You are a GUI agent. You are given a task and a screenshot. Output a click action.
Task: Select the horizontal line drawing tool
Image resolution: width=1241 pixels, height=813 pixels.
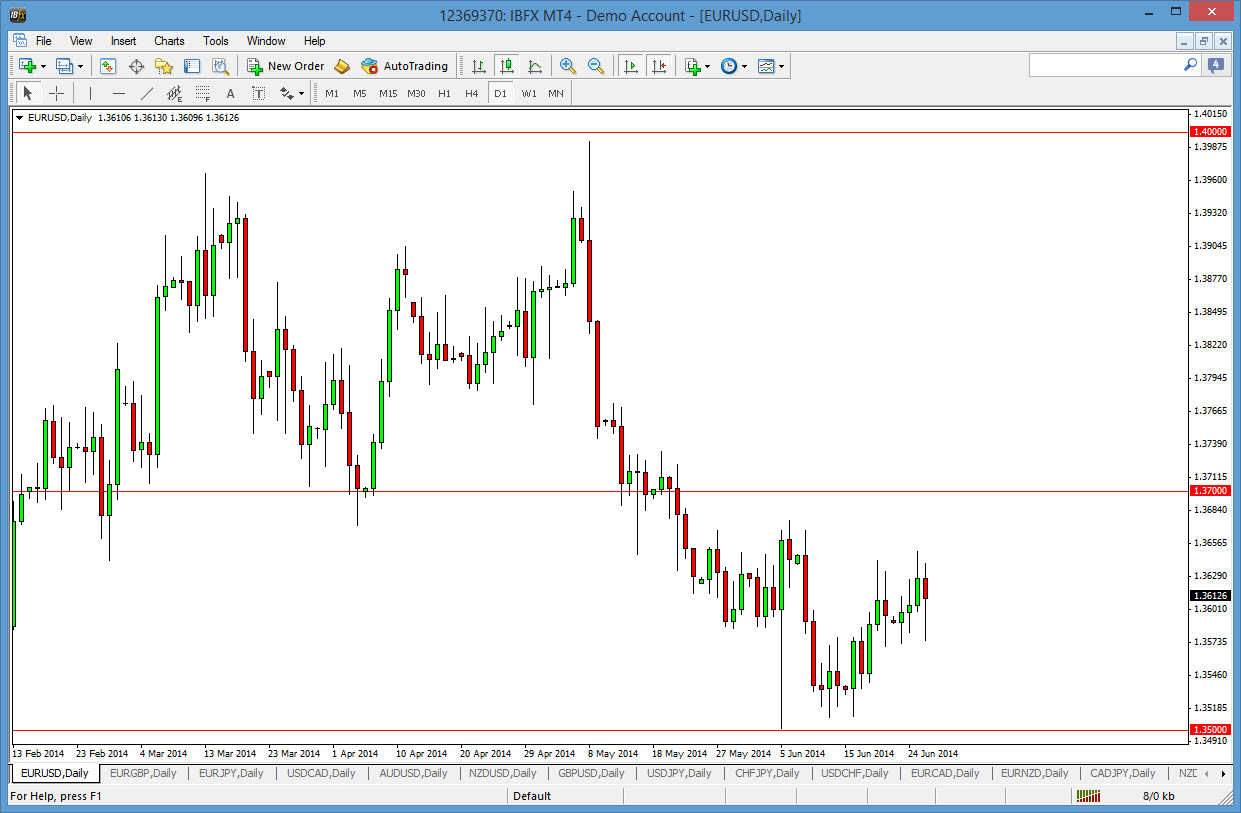tap(118, 93)
